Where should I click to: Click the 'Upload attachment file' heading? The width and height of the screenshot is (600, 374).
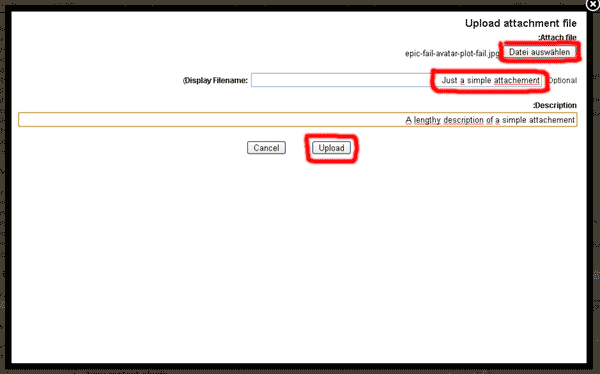[520, 23]
